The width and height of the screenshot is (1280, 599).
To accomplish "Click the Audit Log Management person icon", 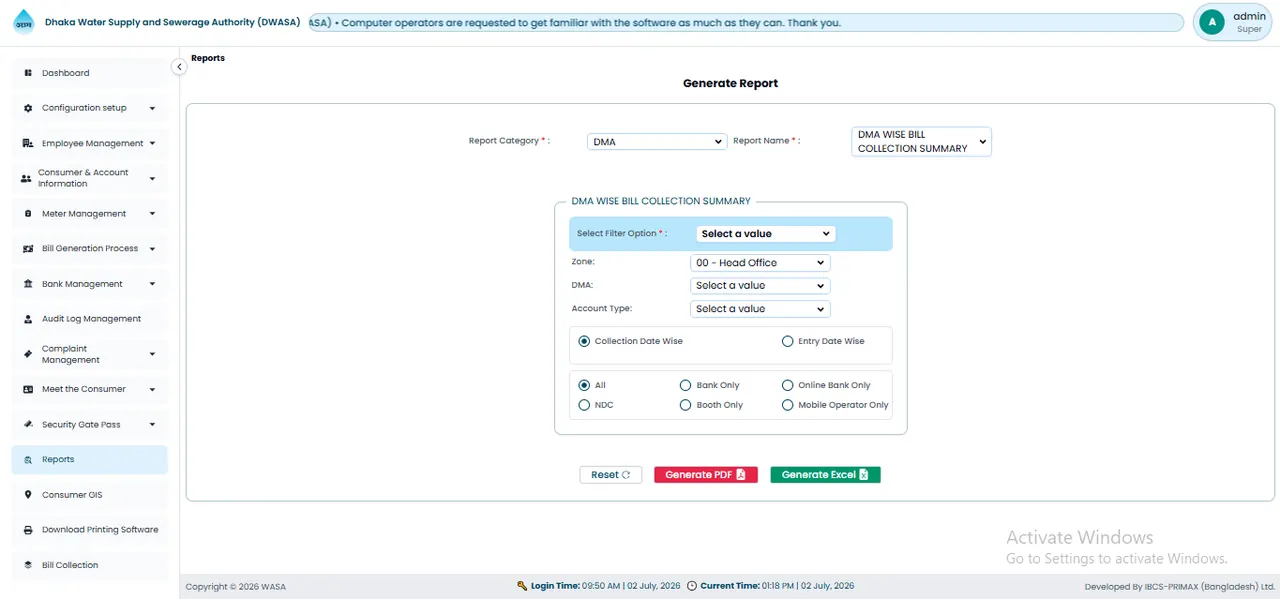I will tap(28, 319).
